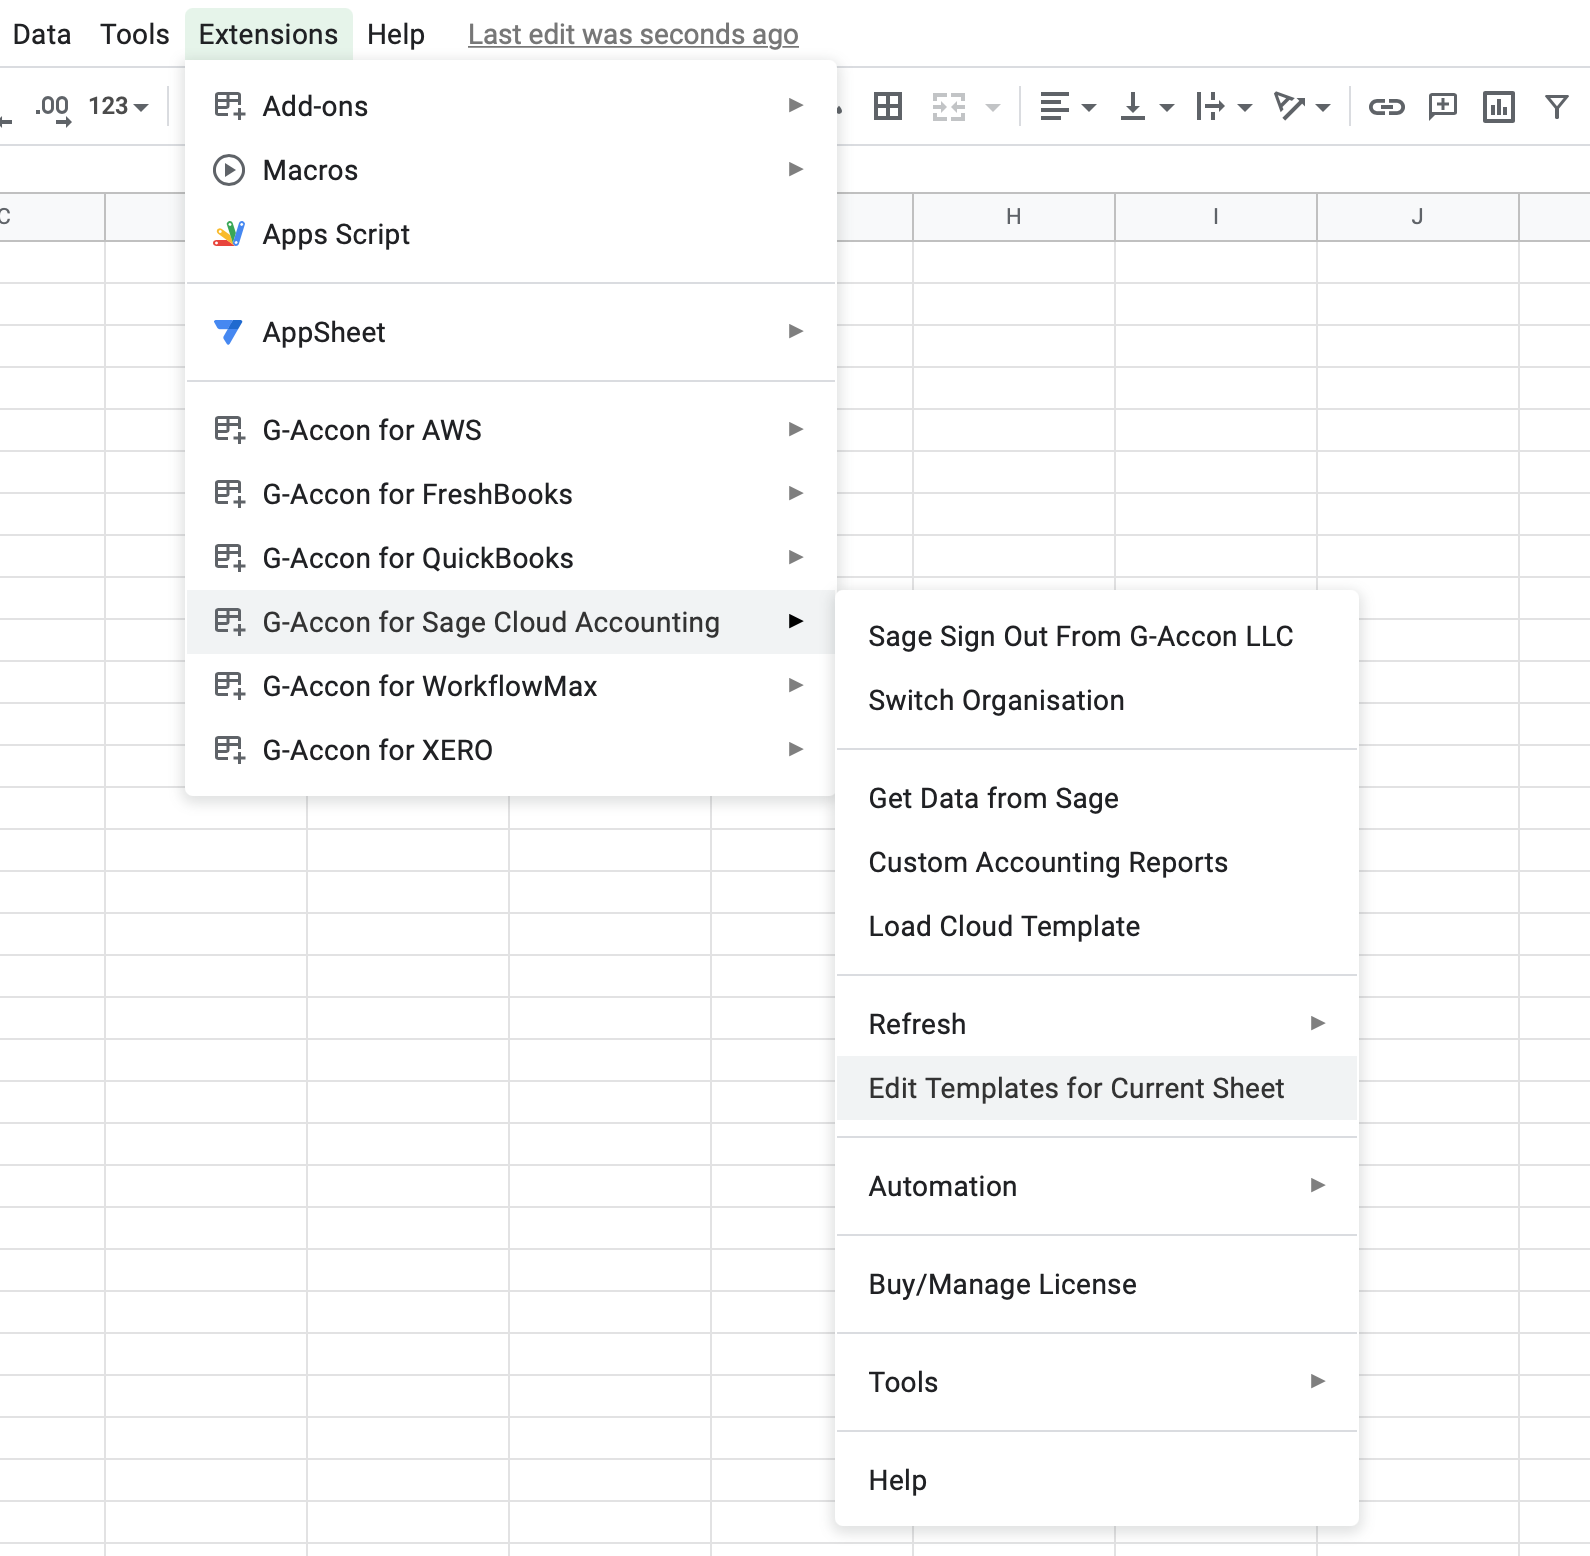The image size is (1590, 1556).
Task: Click the G-Accon for WorkflowMax icon
Action: pos(229,686)
